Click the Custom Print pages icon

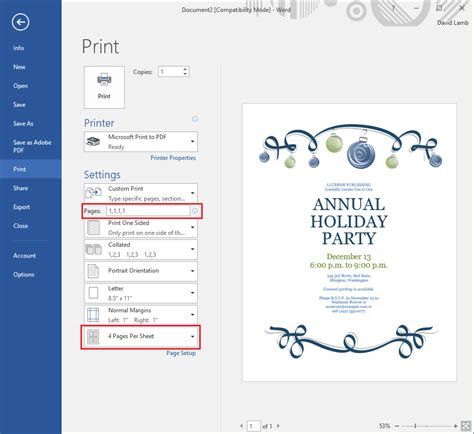[93, 193]
